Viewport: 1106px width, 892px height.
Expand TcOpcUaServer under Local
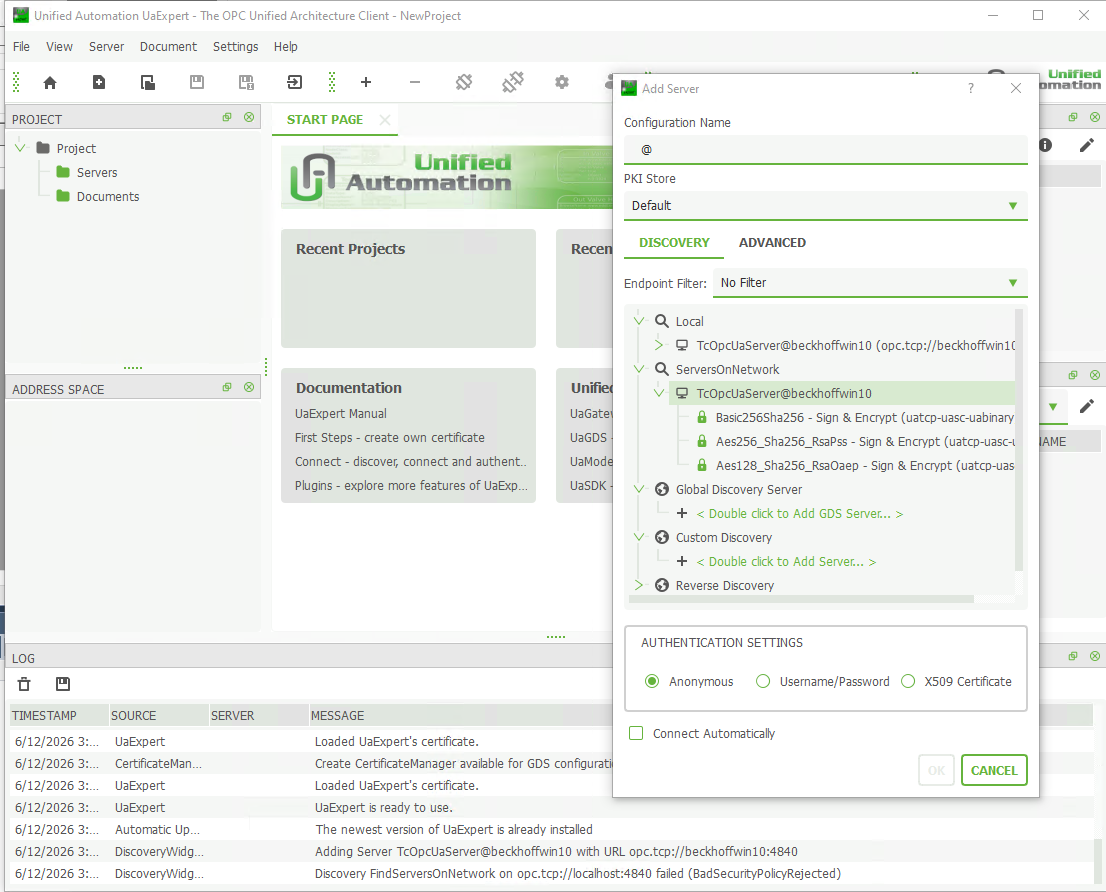pos(659,345)
